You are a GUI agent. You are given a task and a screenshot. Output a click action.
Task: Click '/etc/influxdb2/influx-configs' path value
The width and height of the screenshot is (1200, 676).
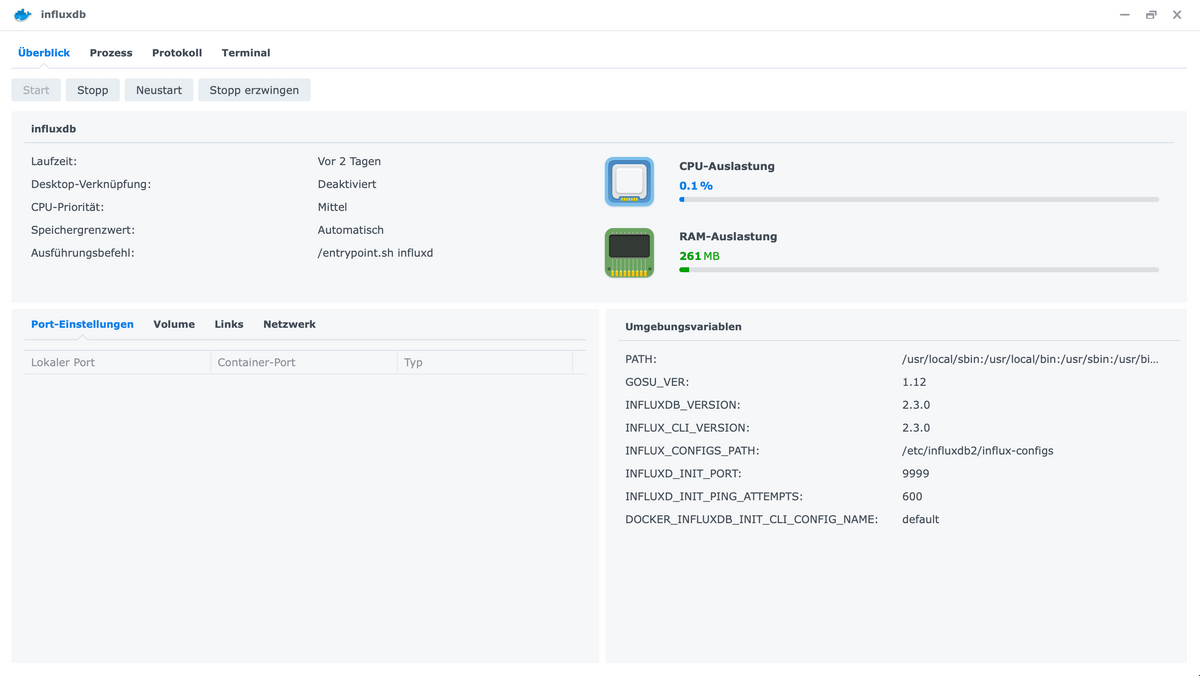coord(977,451)
